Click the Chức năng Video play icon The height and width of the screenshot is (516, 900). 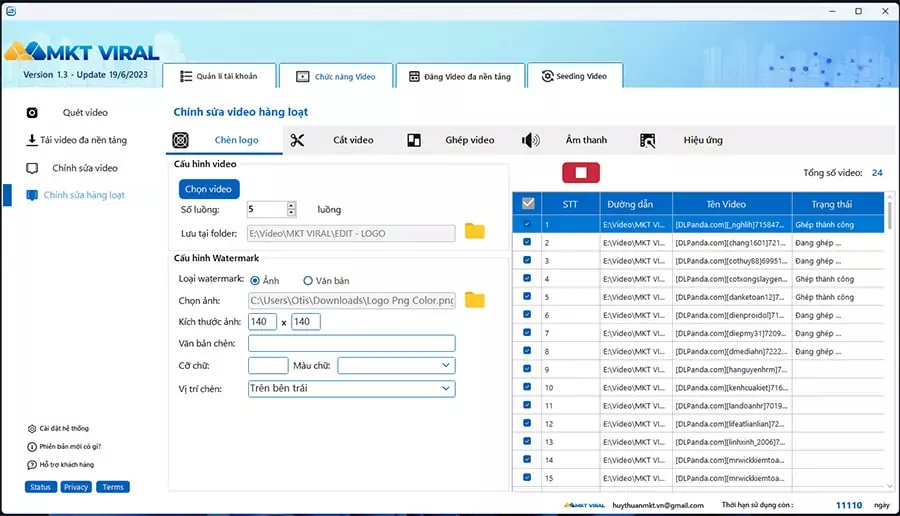302,76
